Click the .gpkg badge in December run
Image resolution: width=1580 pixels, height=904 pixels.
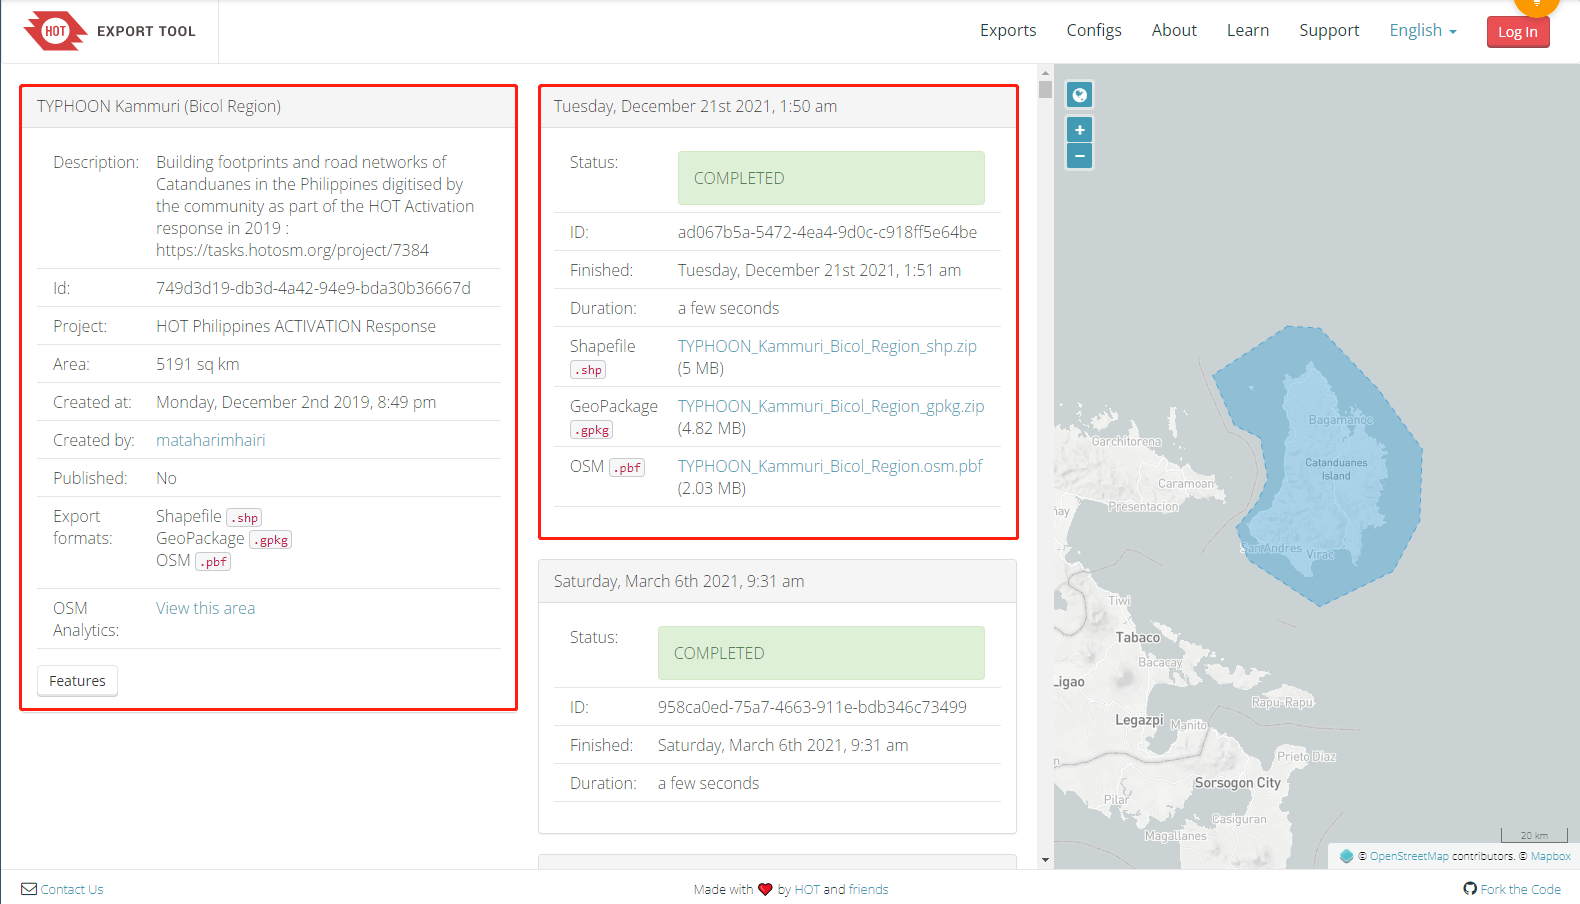tap(591, 430)
